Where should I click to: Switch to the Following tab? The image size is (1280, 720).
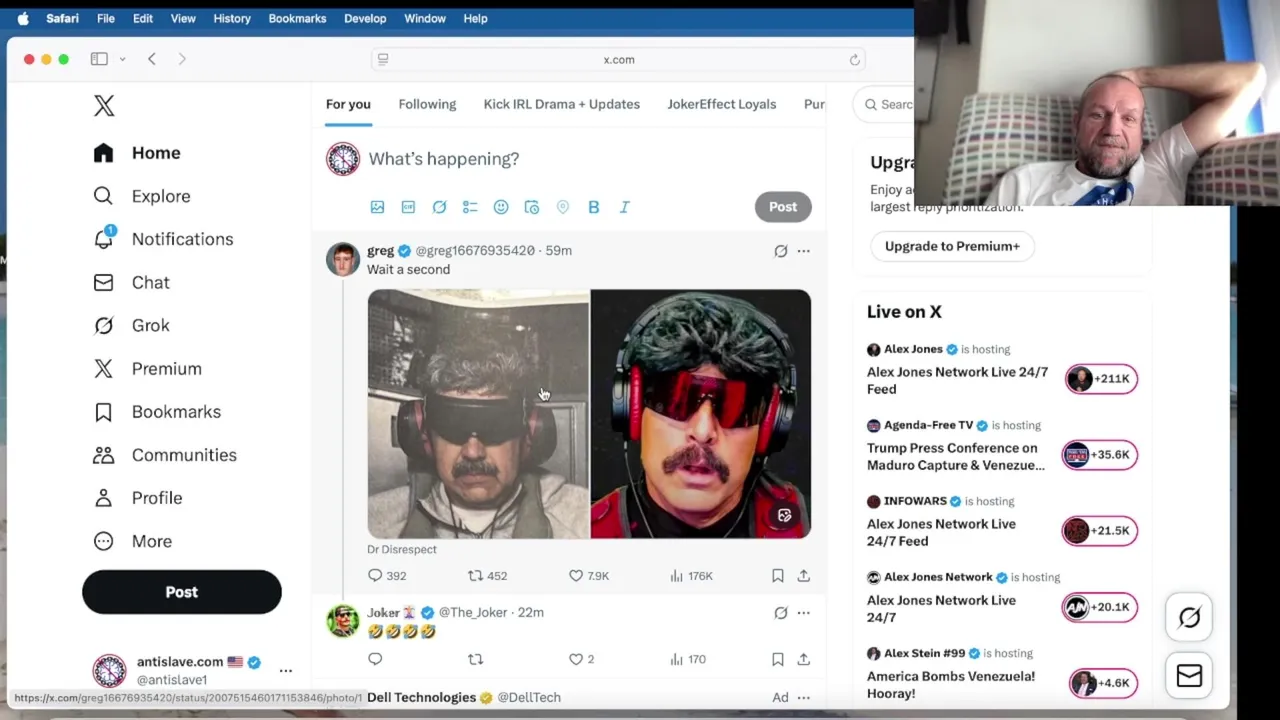coord(427,104)
